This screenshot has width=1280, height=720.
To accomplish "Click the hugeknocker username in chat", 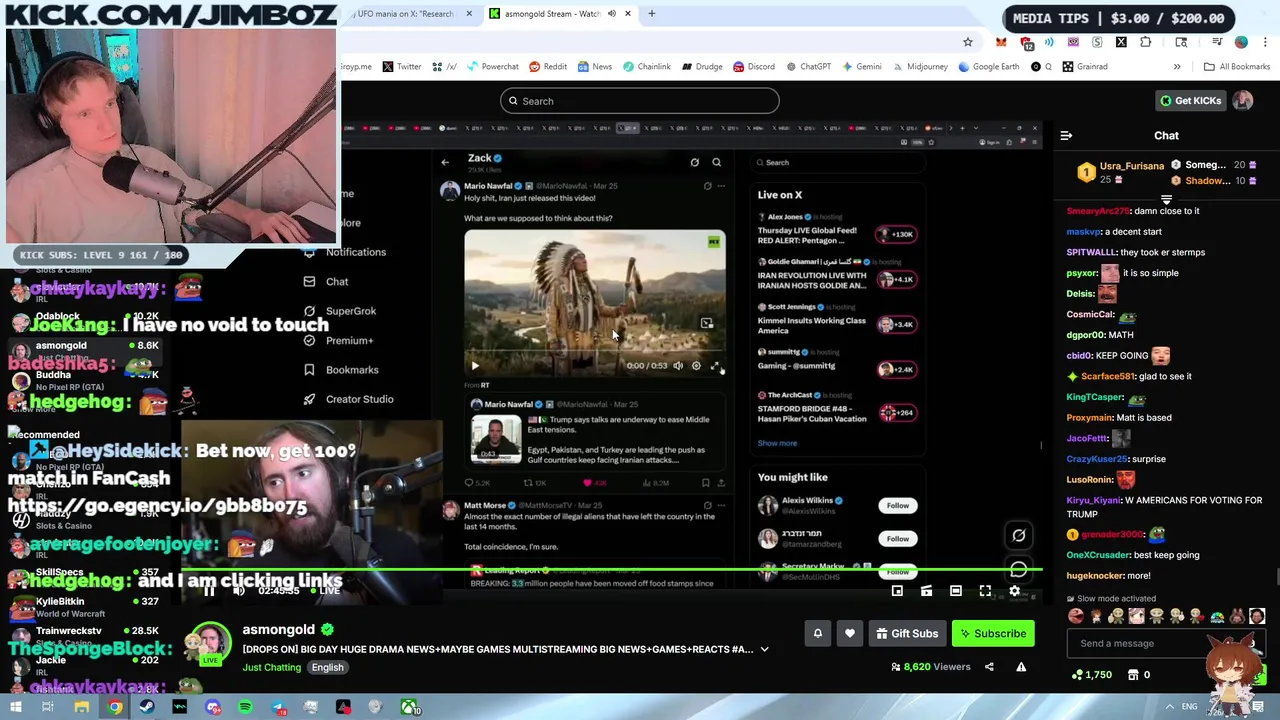I will pos(1095,576).
